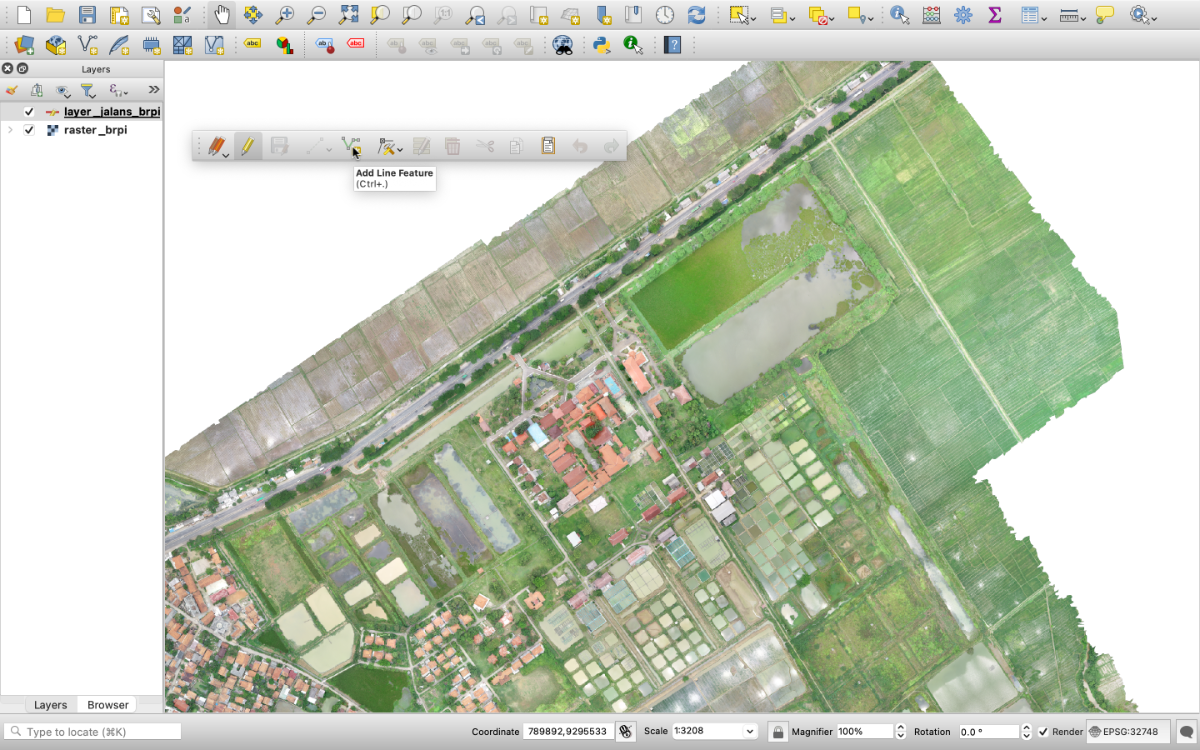The height and width of the screenshot is (750, 1200).
Task: Switch to the Layers tab
Action: tap(50, 705)
